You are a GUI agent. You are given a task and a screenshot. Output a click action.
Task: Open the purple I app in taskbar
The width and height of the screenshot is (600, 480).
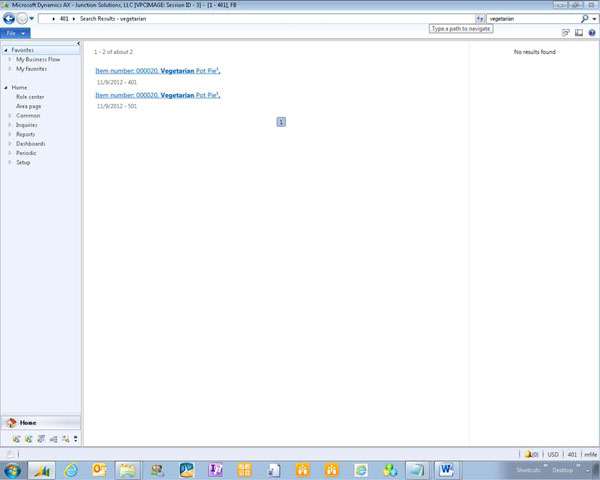tap(215, 470)
